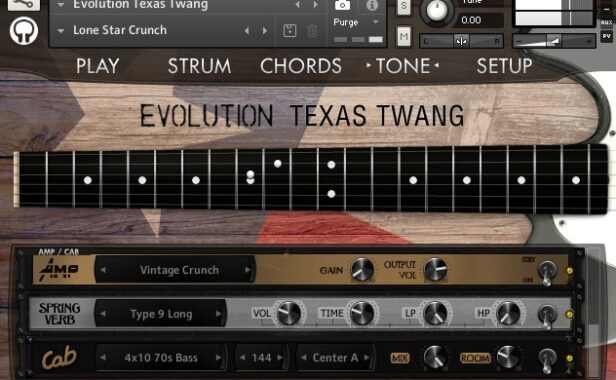
Task: Mute the instrument with M button
Action: [x=403, y=36]
